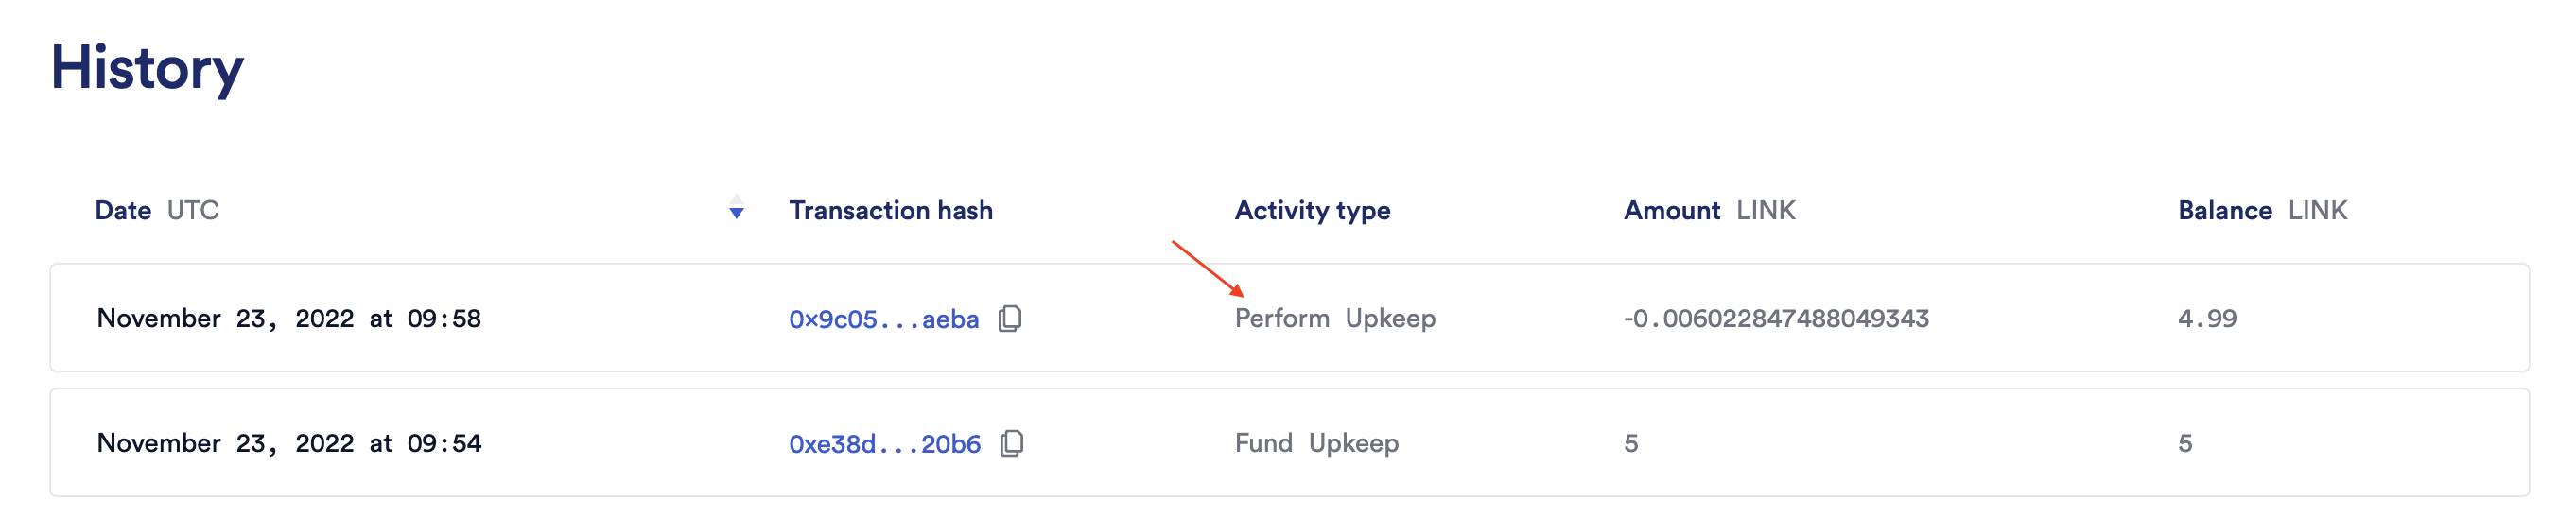The width and height of the screenshot is (2576, 518).
Task: Select the Perform Upkeep activity text
Action: point(1335,319)
